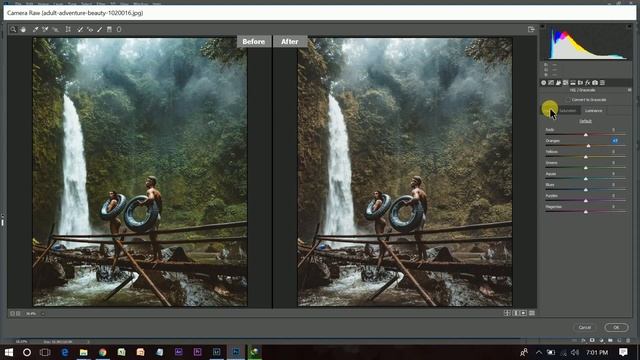Swap Before and After settings icon
The width and height of the screenshot is (640, 360).
pos(516,313)
